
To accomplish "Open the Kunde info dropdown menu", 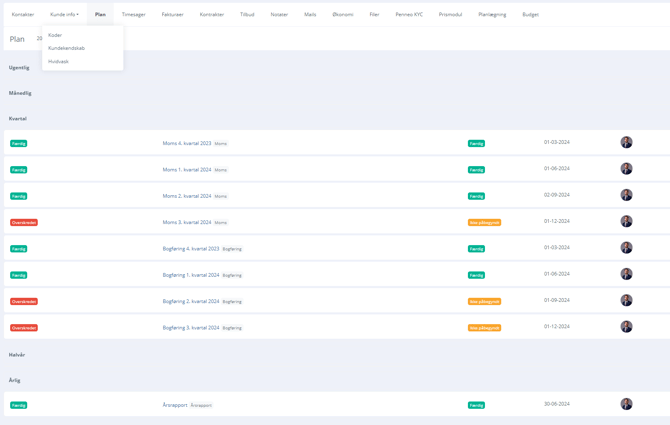I will tap(64, 14).
